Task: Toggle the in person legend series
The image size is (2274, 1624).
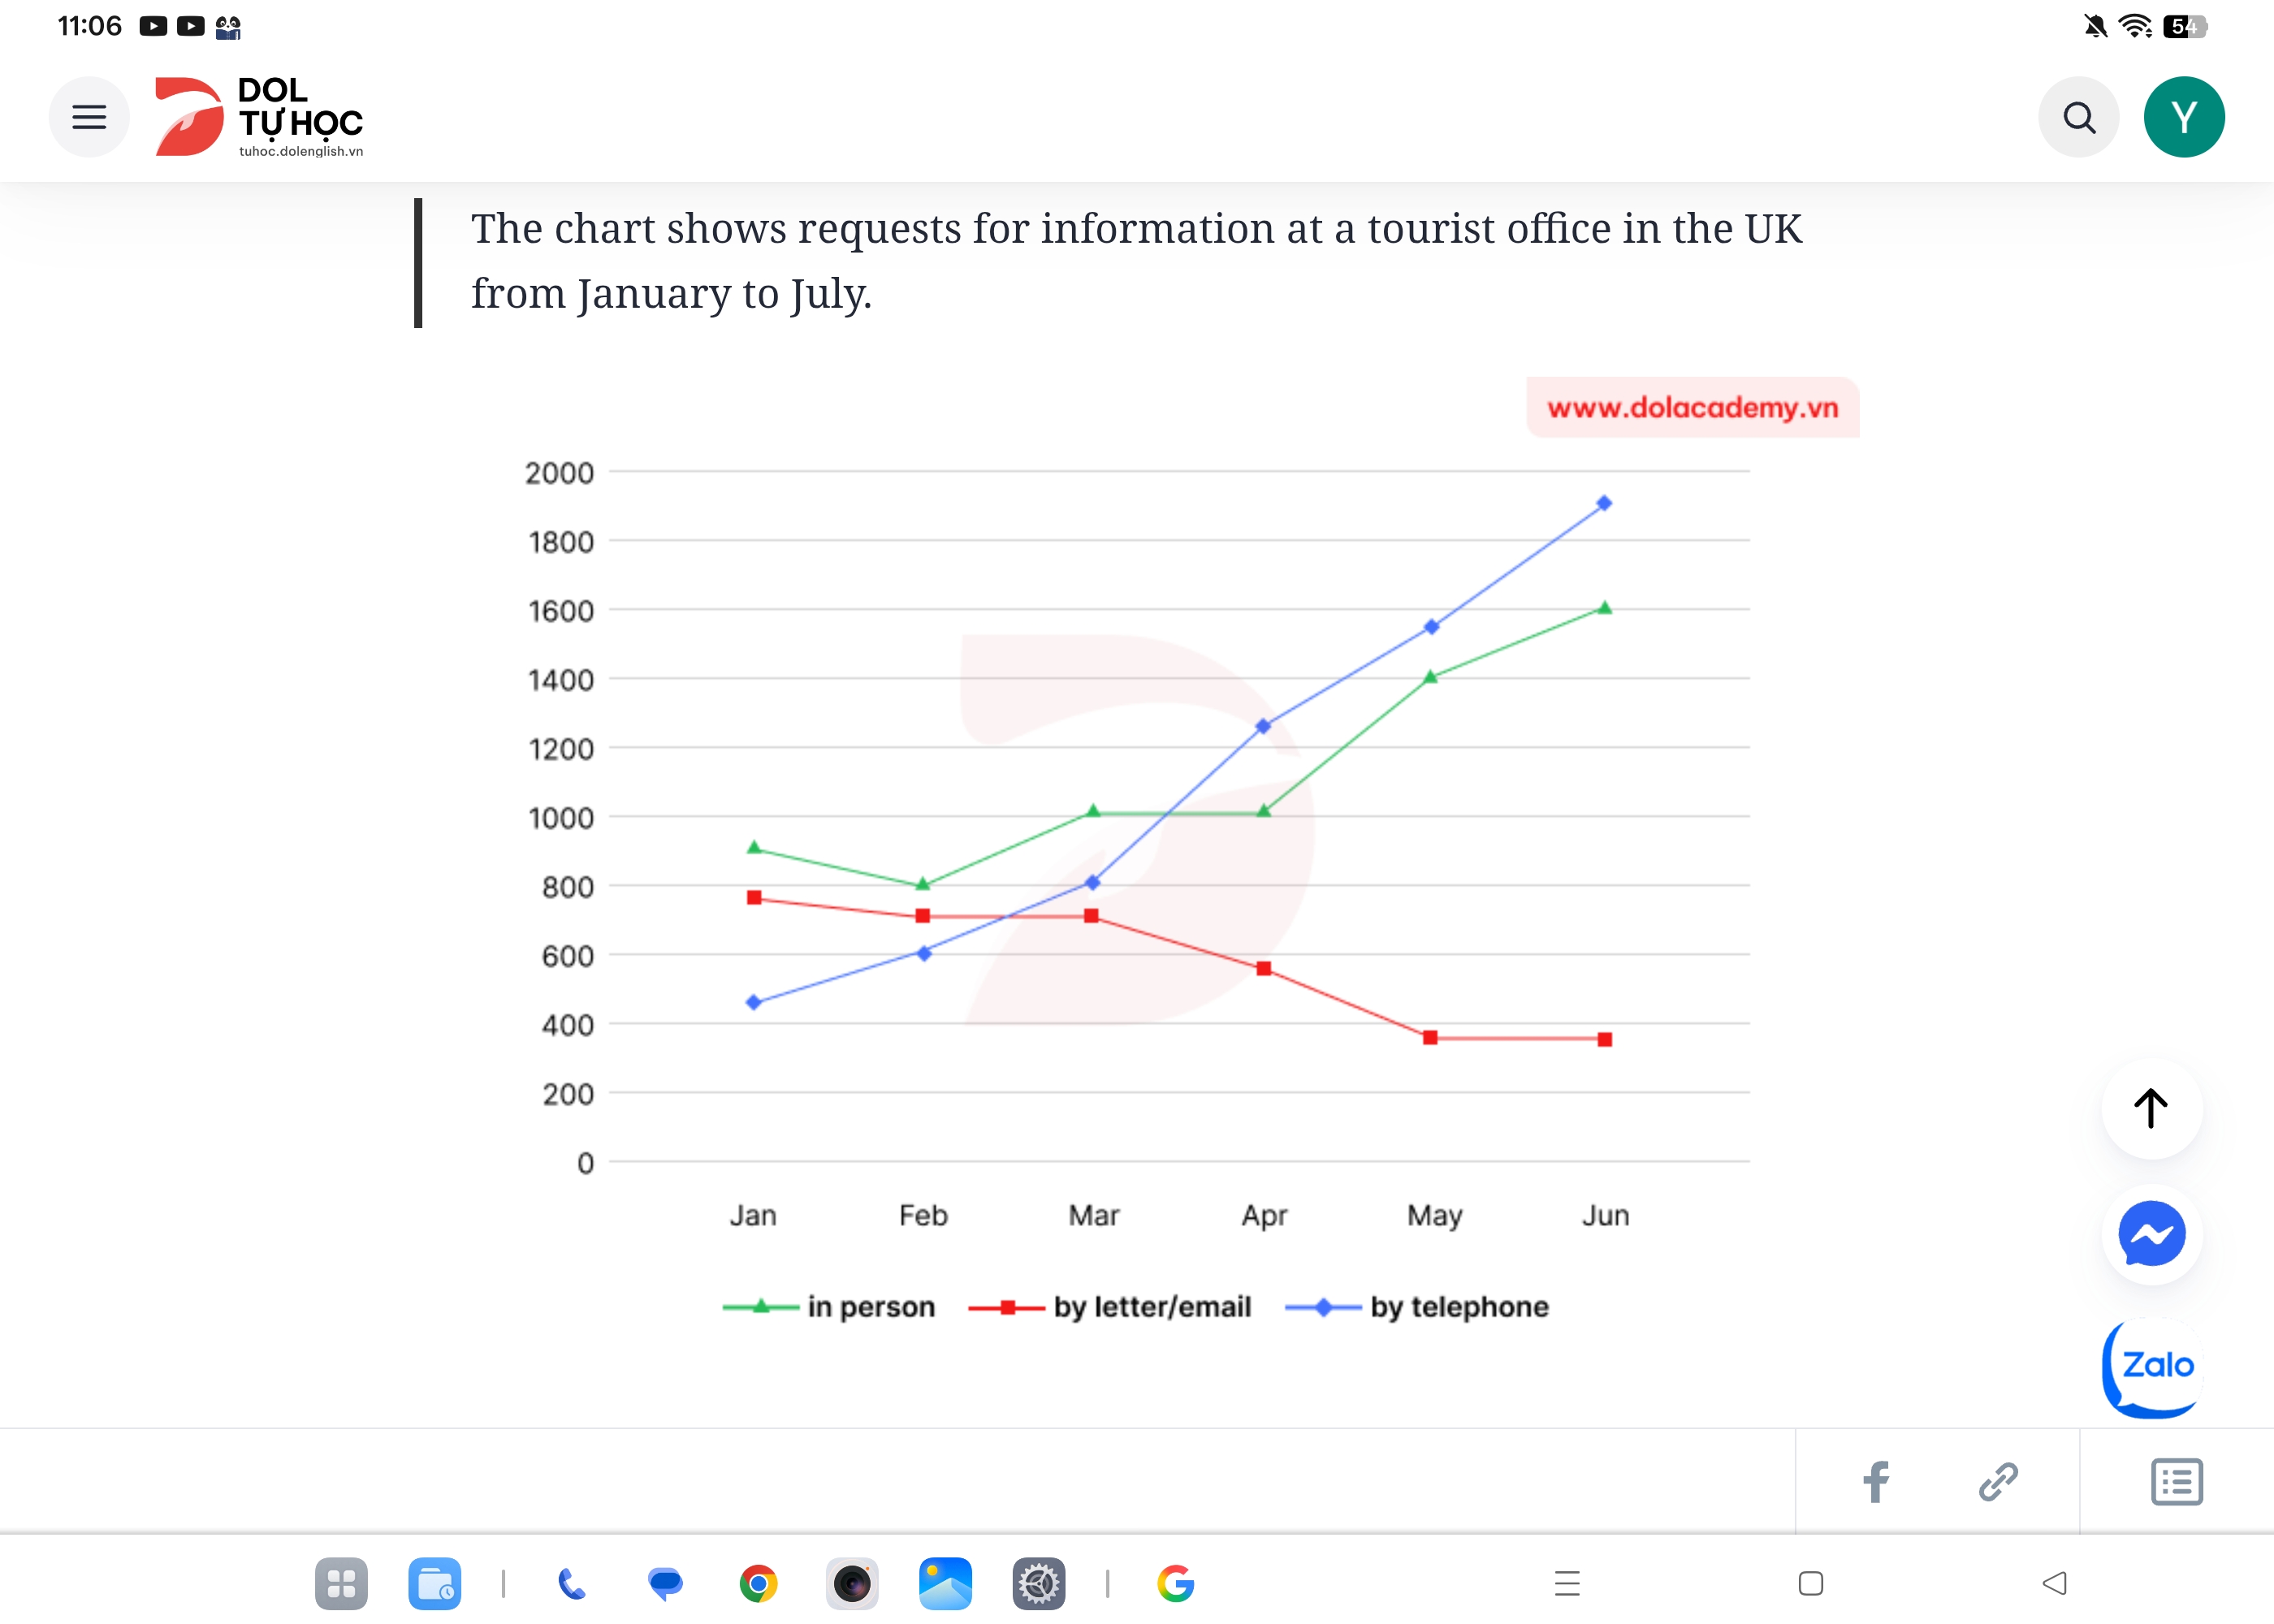Action: (x=829, y=1307)
